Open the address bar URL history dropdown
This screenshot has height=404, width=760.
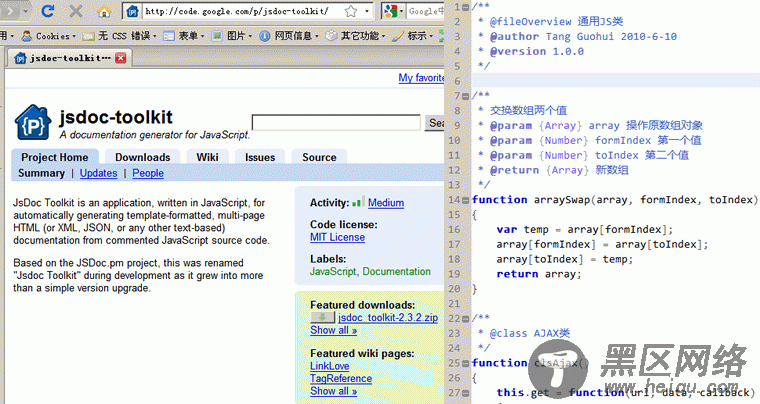coord(366,11)
